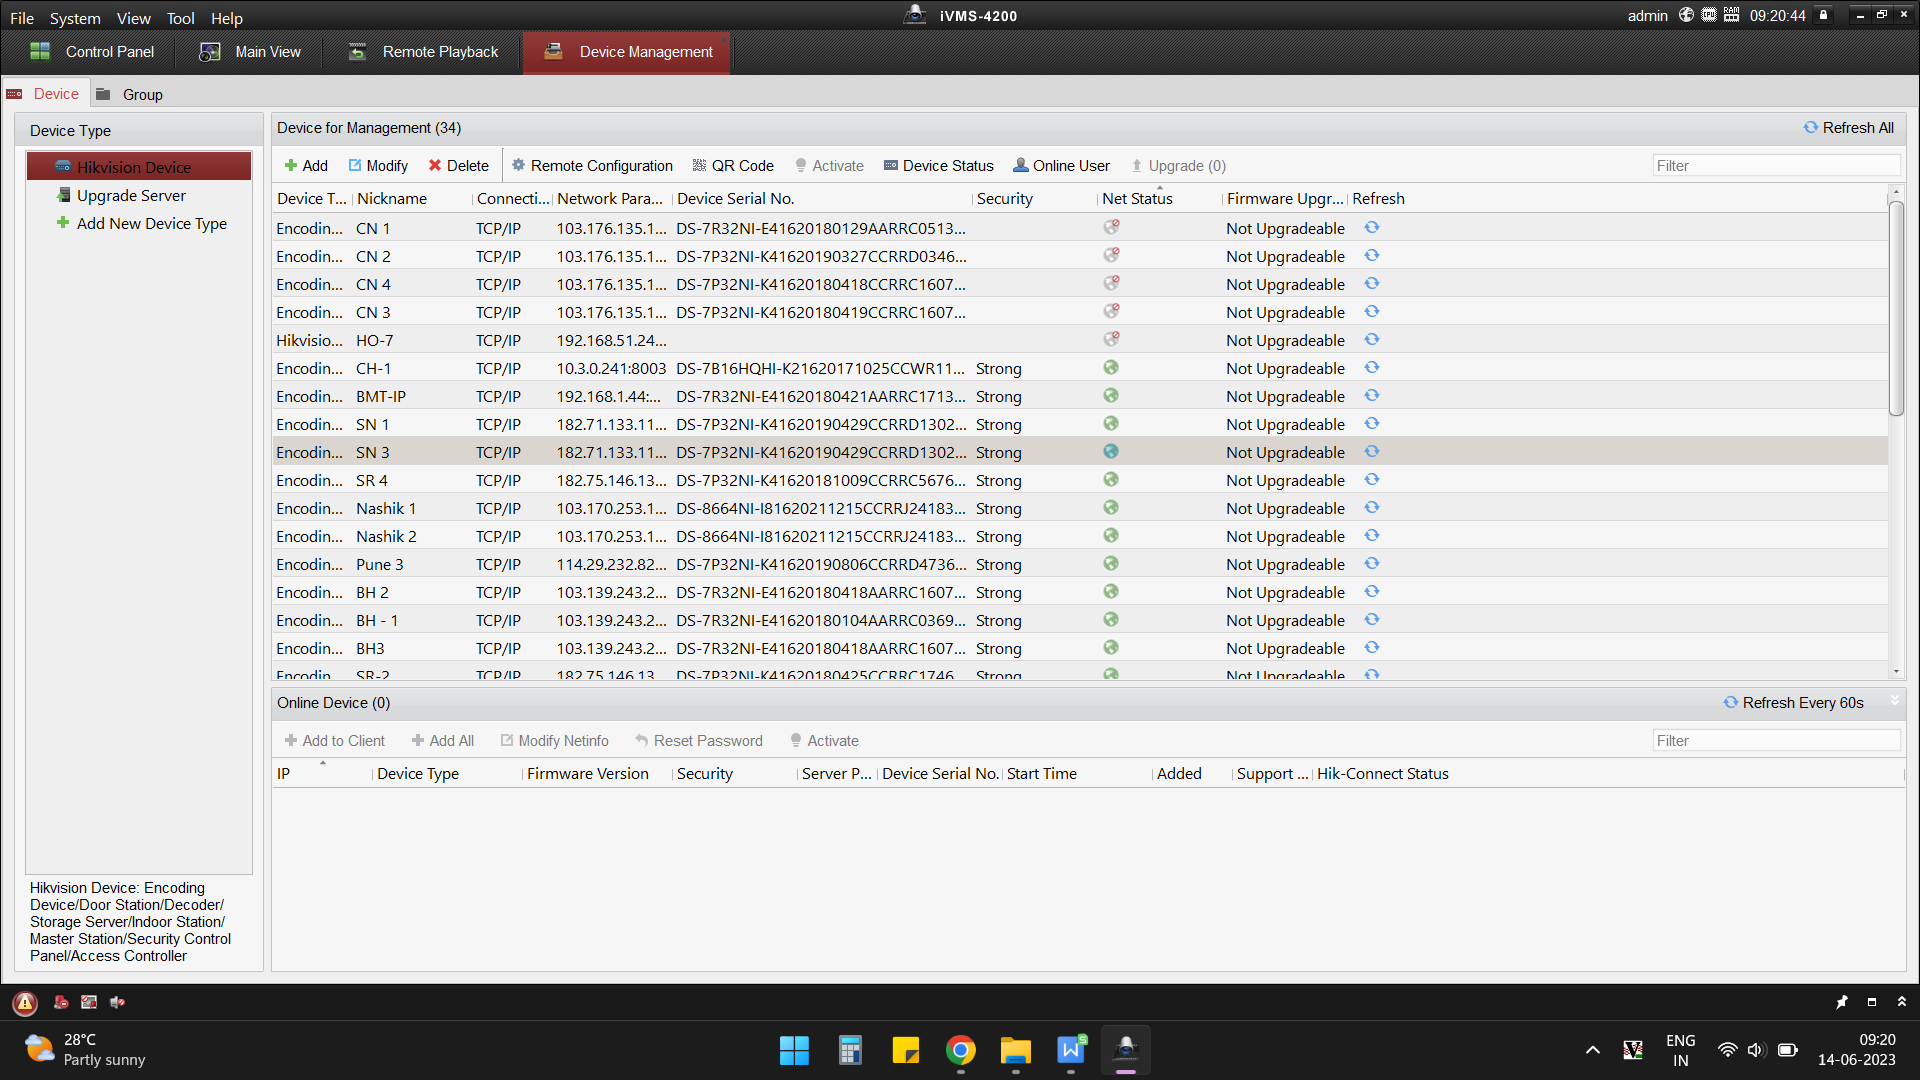Click the Add device button
Image resolution: width=1920 pixels, height=1080 pixels.
(x=306, y=166)
